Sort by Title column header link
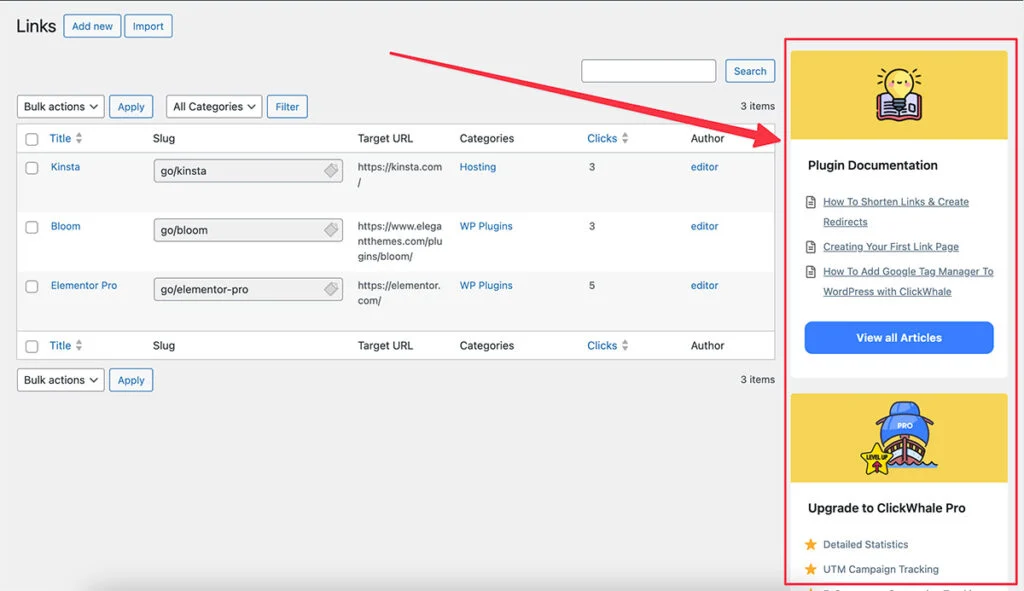The width and height of the screenshot is (1024, 591). (x=60, y=138)
